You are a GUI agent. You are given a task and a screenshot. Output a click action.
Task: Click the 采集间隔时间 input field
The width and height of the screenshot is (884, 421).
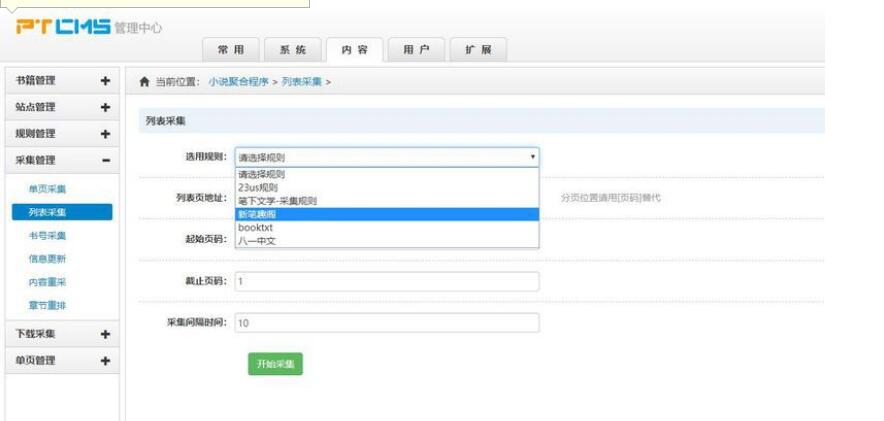pyautogui.click(x=387, y=323)
